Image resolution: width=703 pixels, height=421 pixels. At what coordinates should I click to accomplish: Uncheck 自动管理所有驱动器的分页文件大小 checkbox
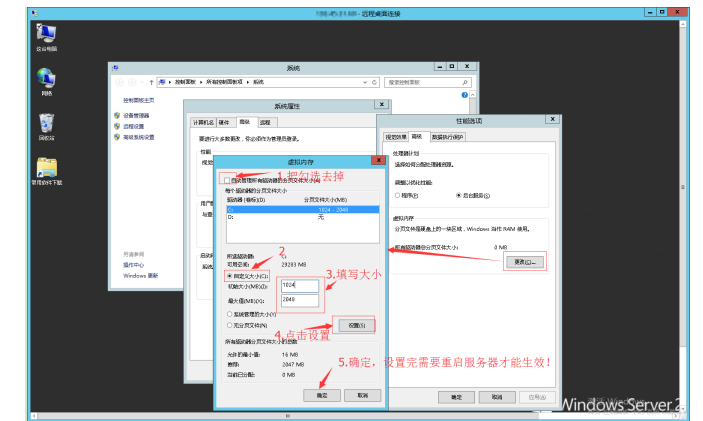coord(225,180)
